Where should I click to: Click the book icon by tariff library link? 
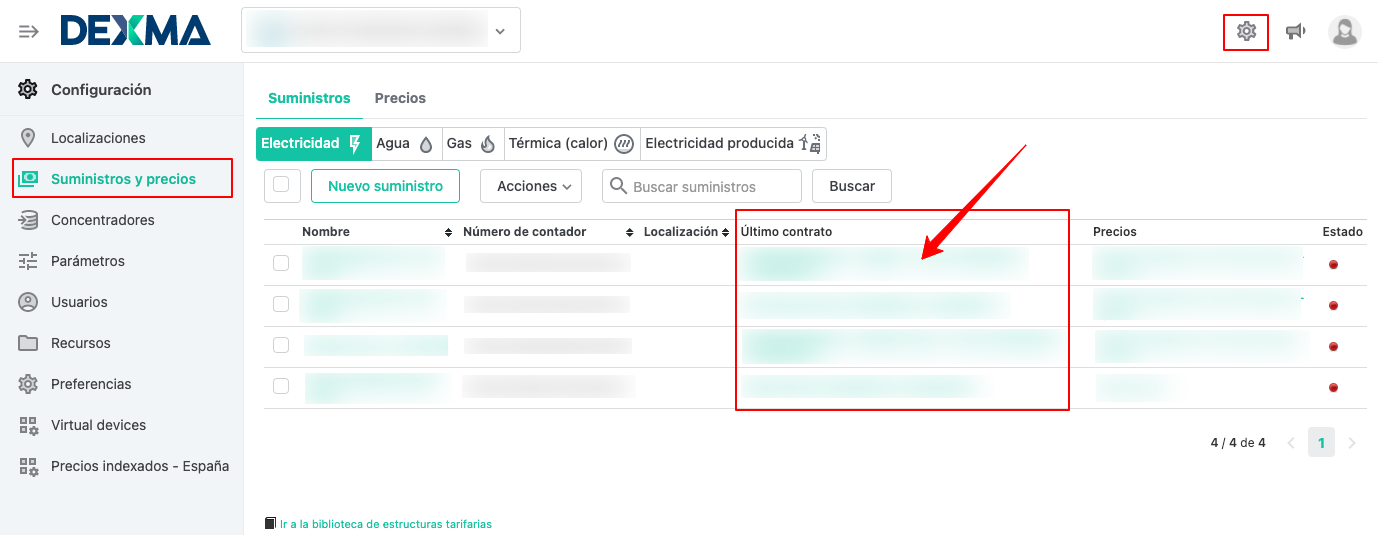(270, 523)
